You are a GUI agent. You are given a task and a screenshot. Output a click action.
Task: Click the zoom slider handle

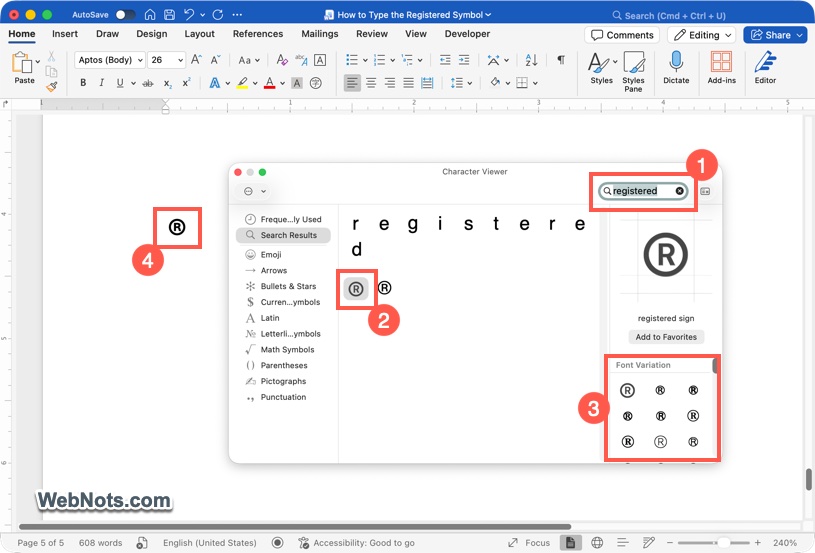(723, 543)
